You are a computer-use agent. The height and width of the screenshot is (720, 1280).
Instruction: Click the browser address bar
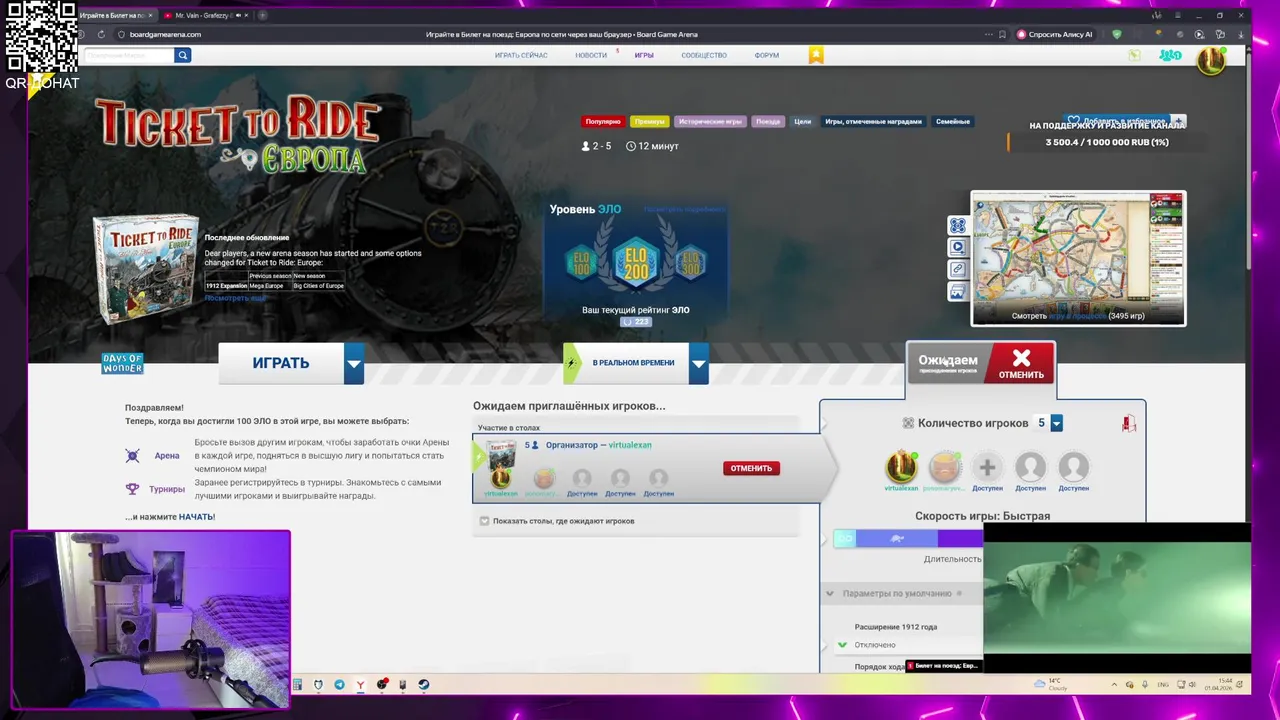coord(560,34)
